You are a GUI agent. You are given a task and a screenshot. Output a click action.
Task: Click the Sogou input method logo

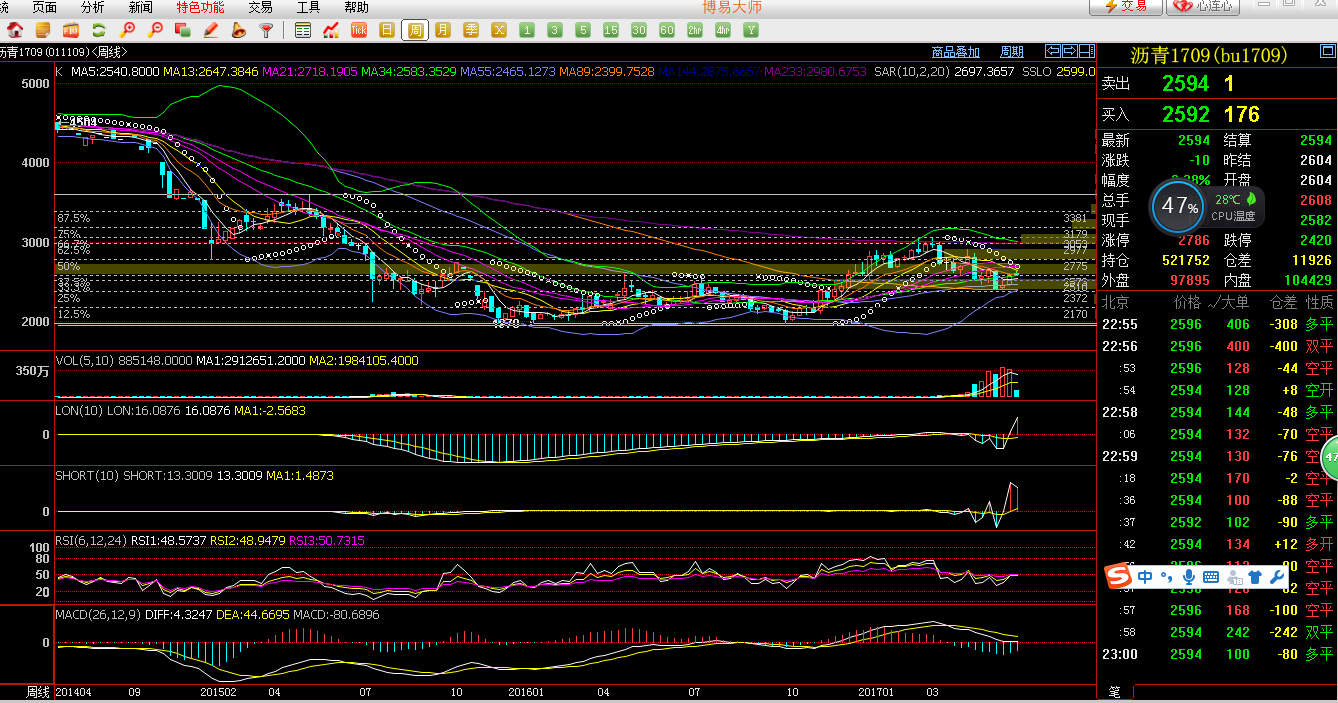click(x=1117, y=577)
